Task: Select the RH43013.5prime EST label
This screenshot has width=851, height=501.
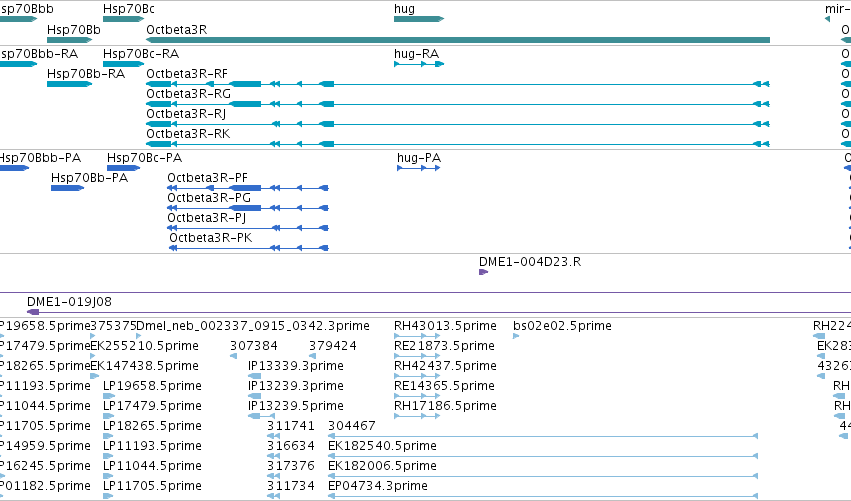Action: (x=445, y=326)
